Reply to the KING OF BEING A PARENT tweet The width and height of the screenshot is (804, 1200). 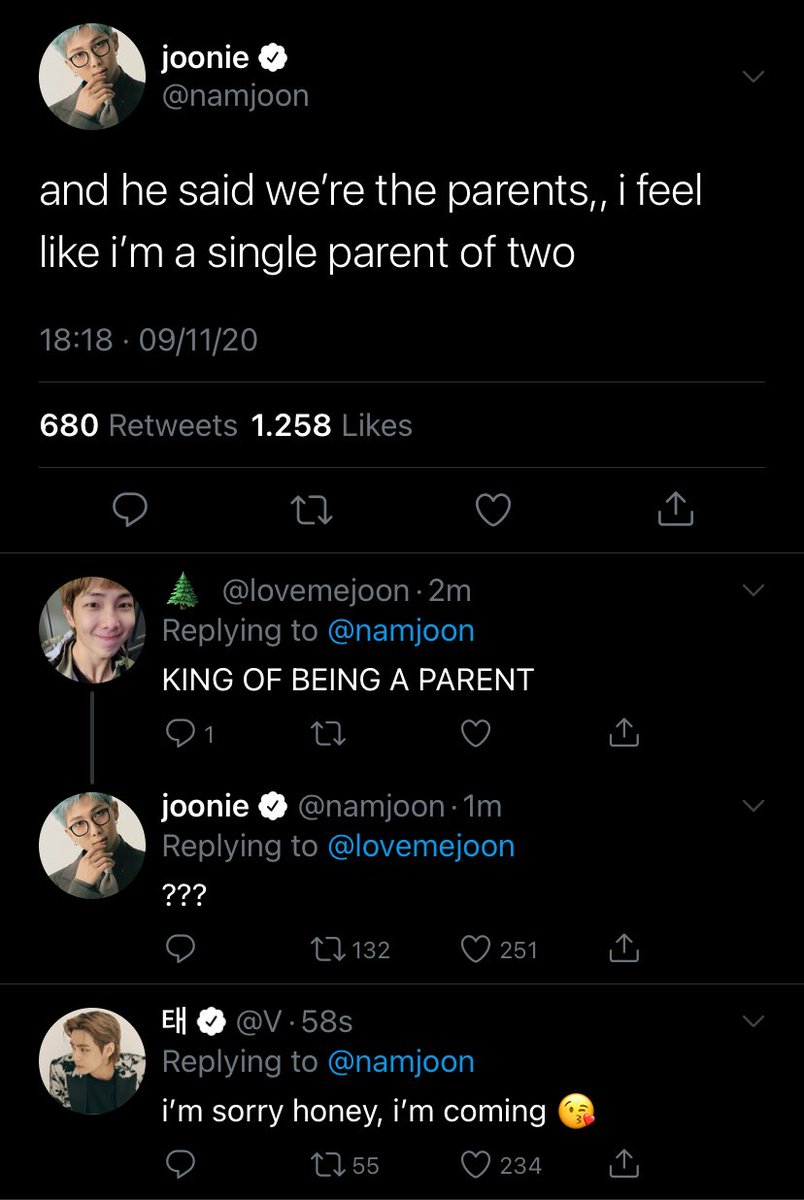(178, 735)
